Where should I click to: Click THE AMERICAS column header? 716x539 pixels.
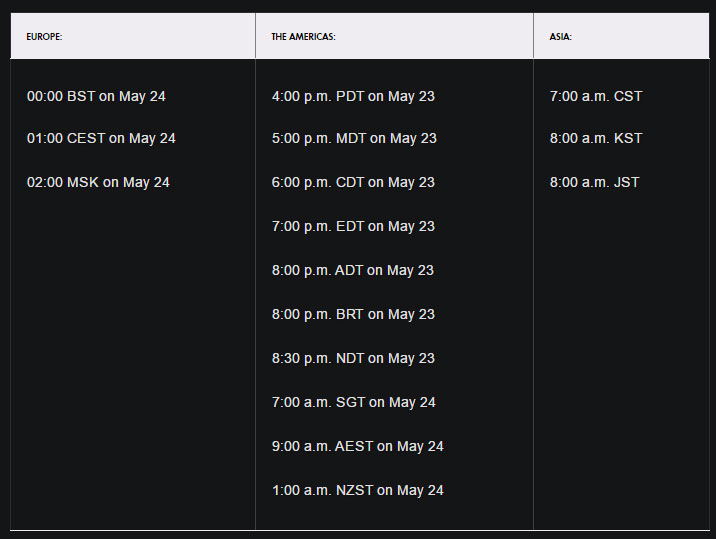pos(303,37)
